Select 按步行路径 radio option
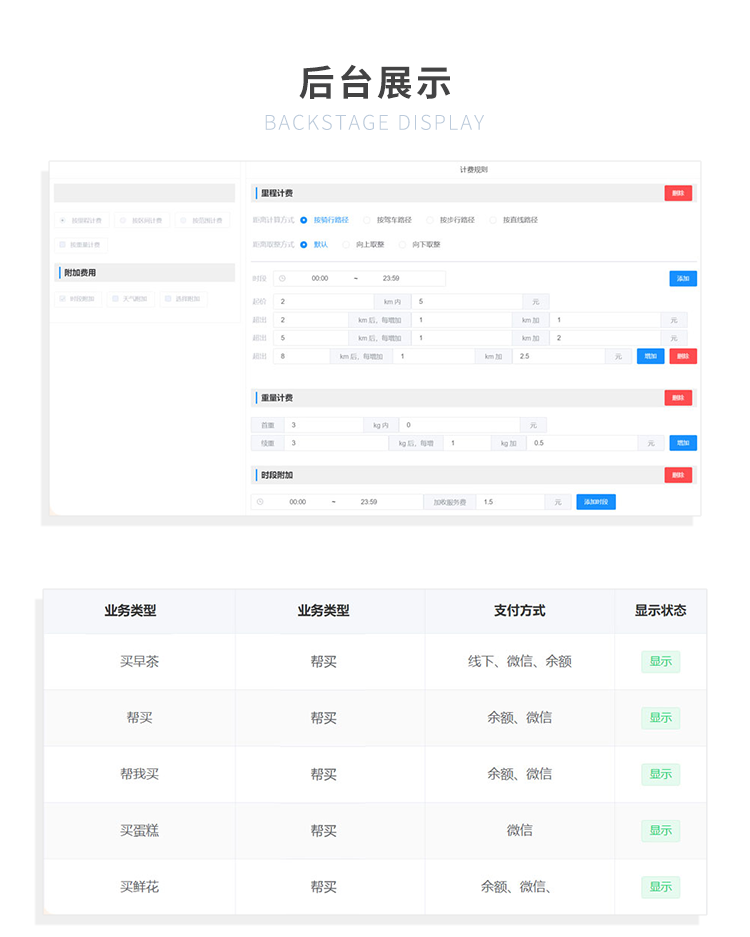Screen dimensions: 750x937 tap(430, 220)
